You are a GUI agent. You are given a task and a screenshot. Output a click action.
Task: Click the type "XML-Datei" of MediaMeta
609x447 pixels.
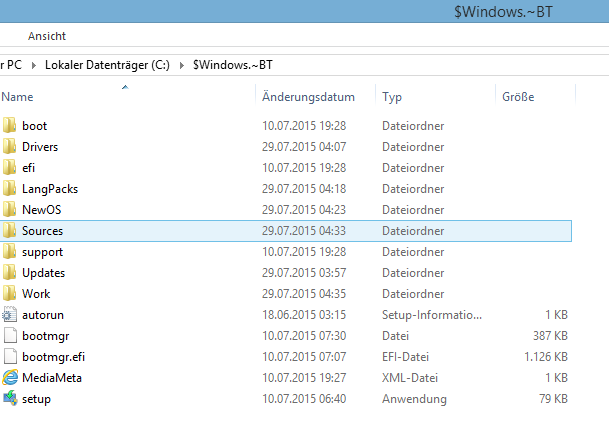pos(410,377)
